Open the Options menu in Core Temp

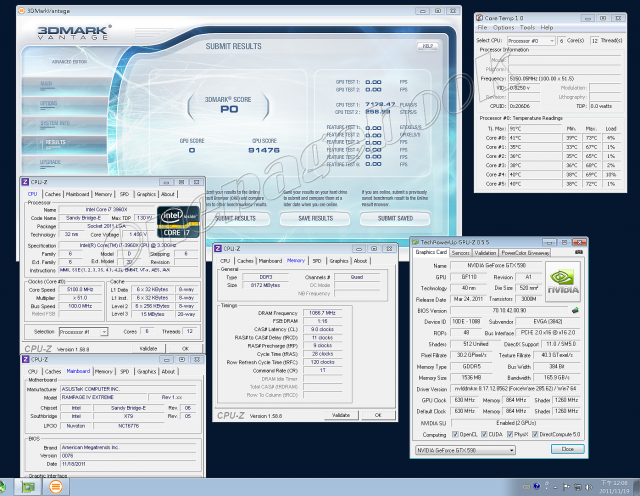(503, 28)
